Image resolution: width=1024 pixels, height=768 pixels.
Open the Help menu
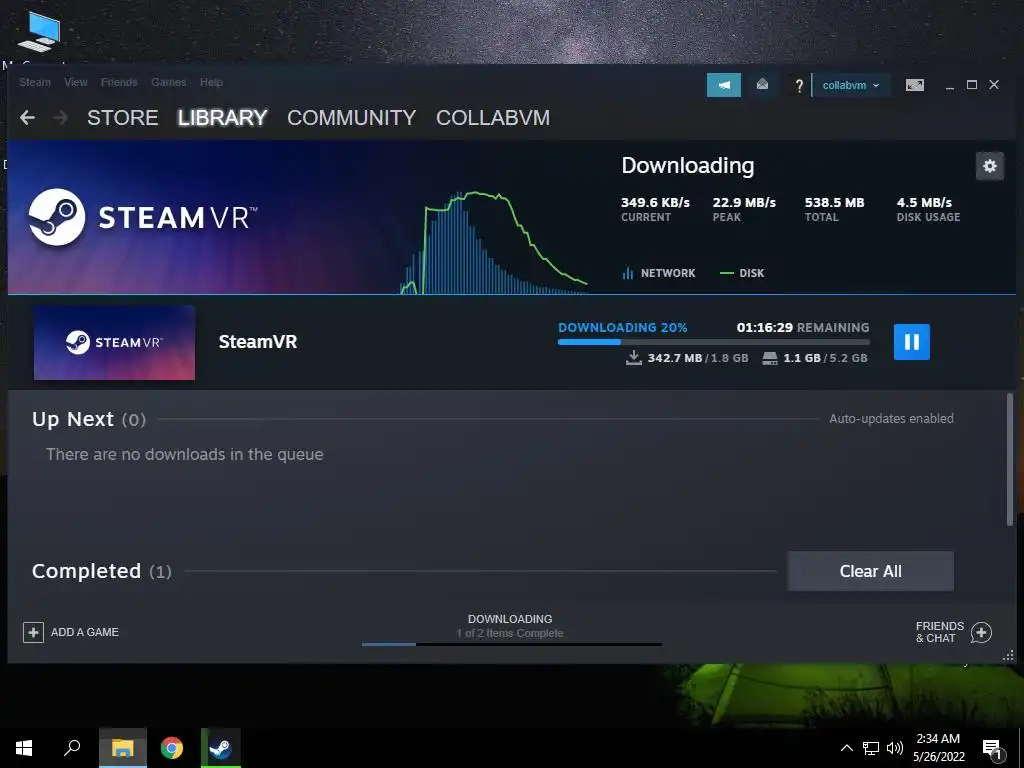tap(211, 82)
